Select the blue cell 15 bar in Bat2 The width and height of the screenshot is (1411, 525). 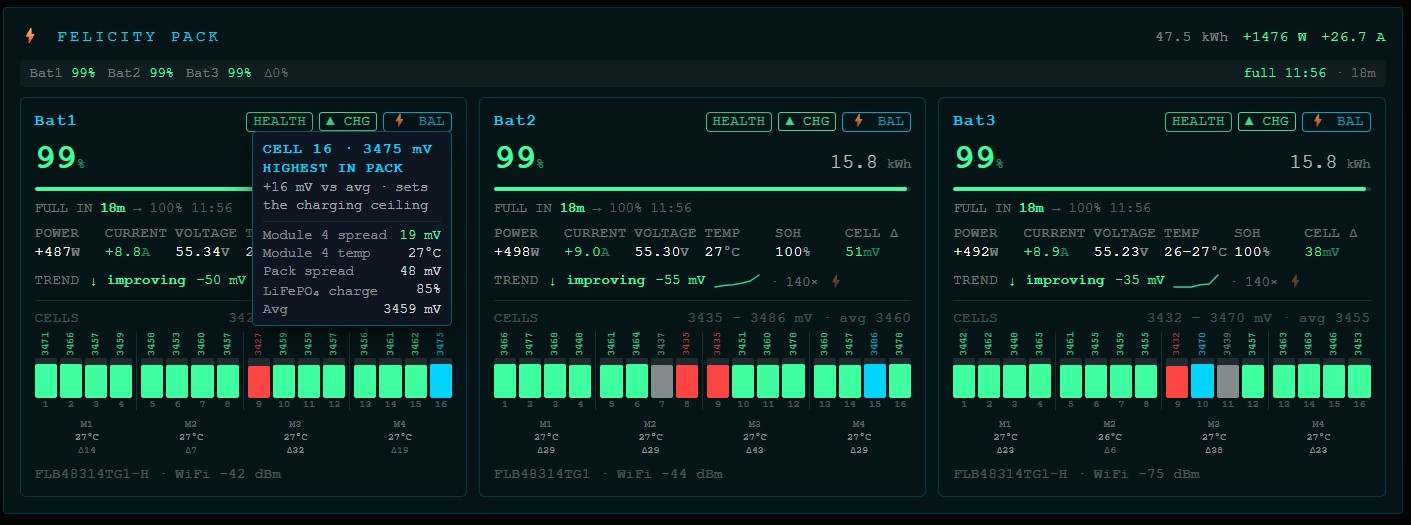click(875, 381)
